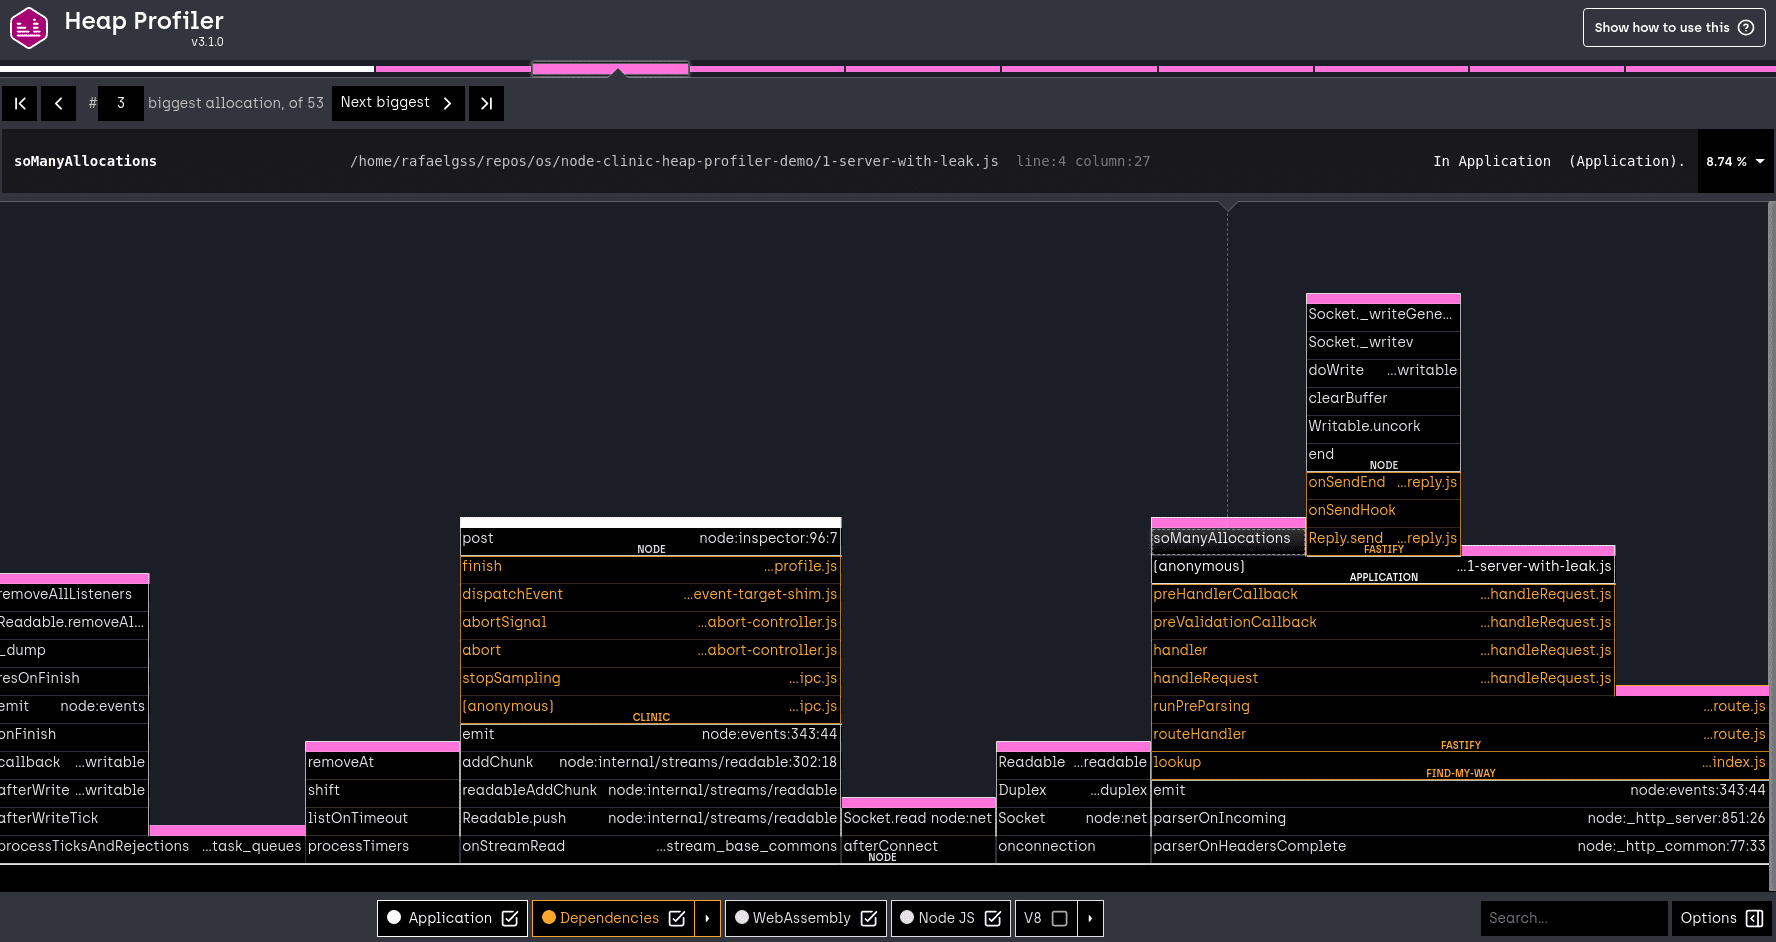
Task: Click the collapse-panel icon inside the Options button
Action: (1755, 918)
